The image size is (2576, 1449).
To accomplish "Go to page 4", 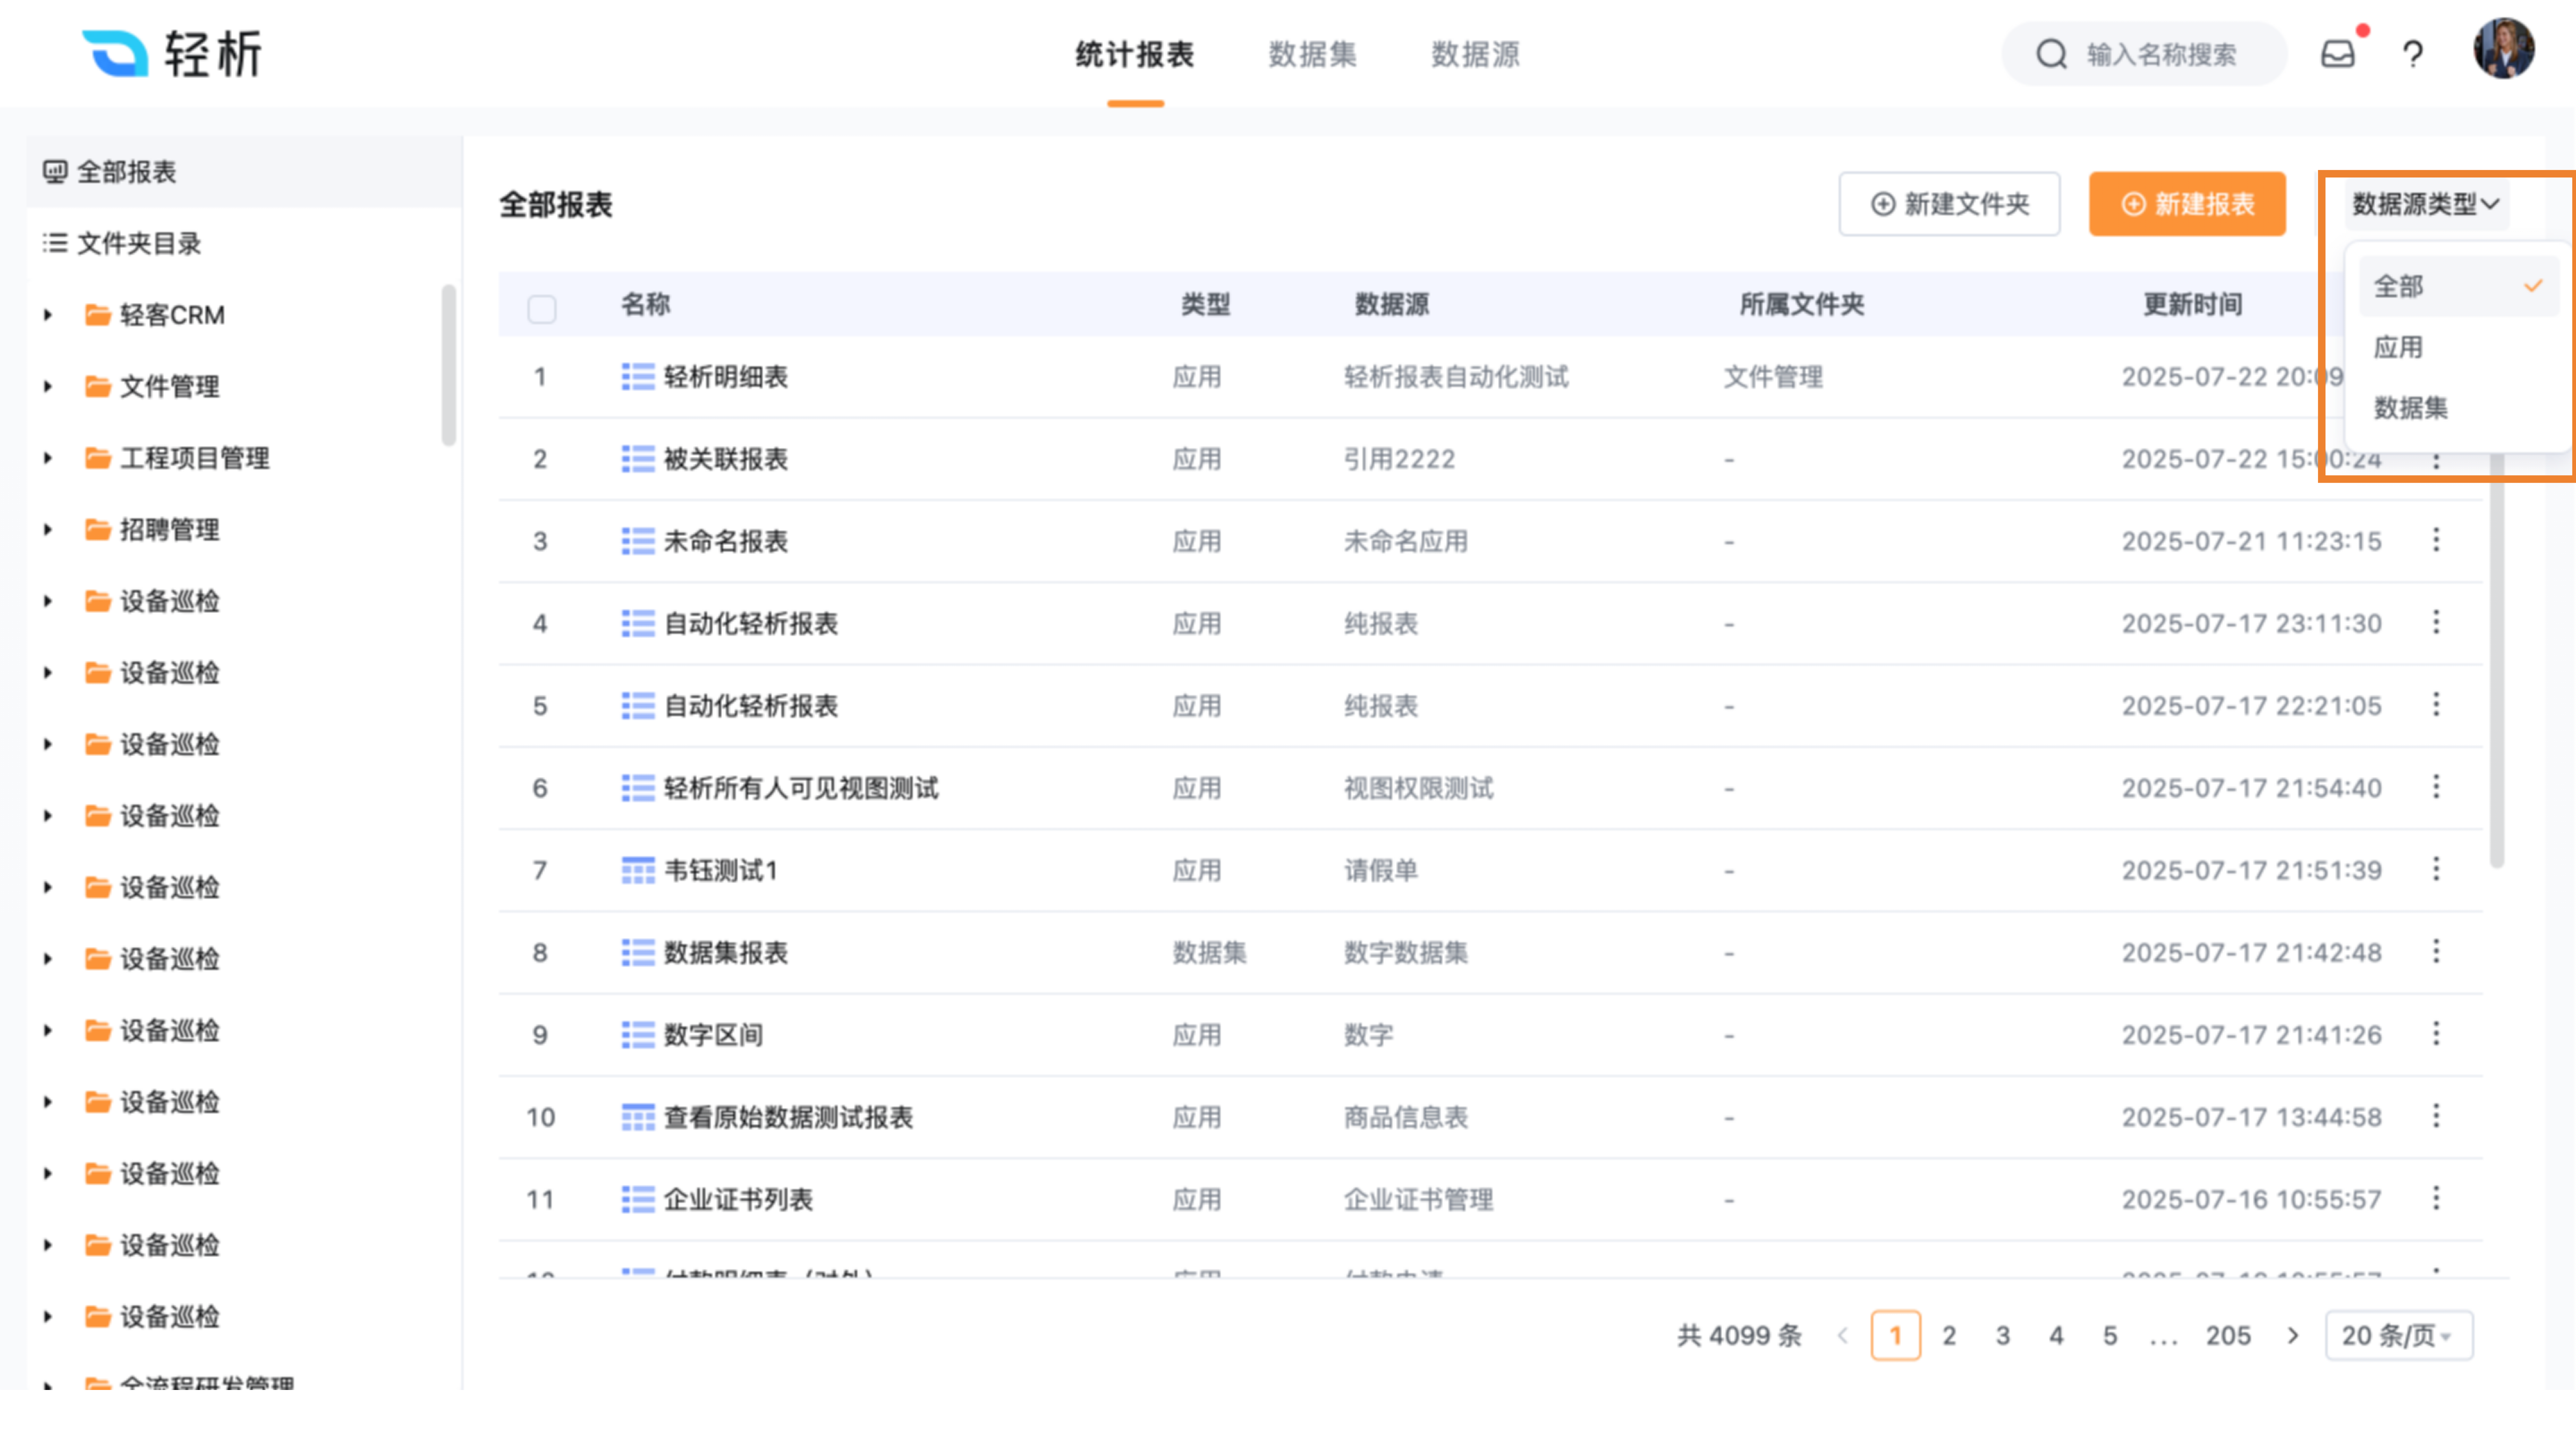I will [x=2056, y=1336].
